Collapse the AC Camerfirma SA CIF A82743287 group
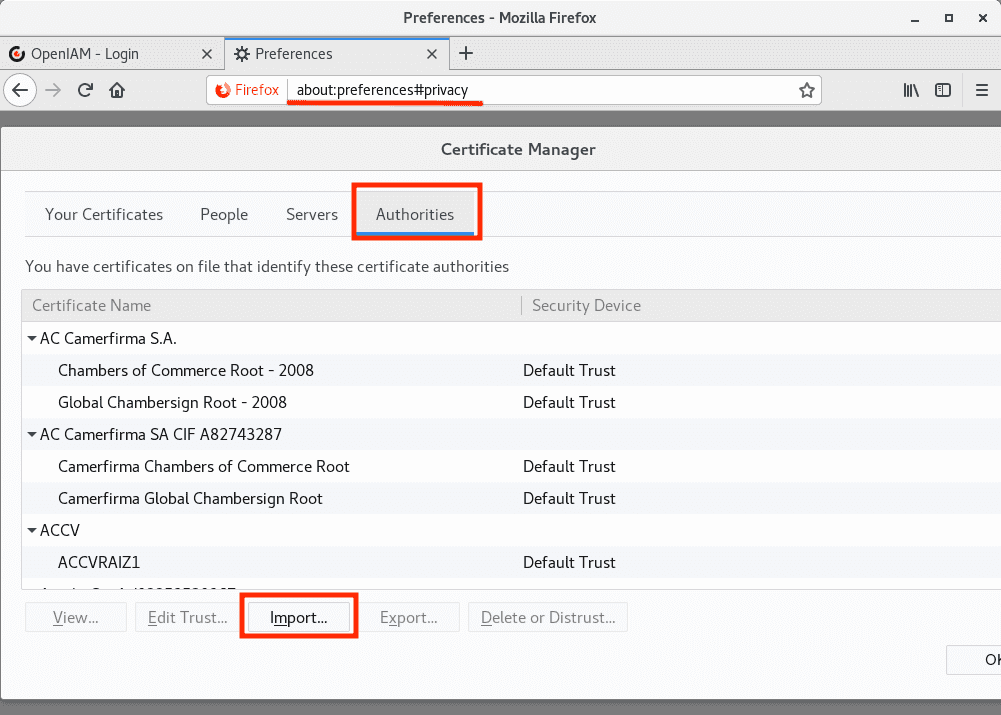Viewport: 1001px width, 715px height. (x=32, y=435)
